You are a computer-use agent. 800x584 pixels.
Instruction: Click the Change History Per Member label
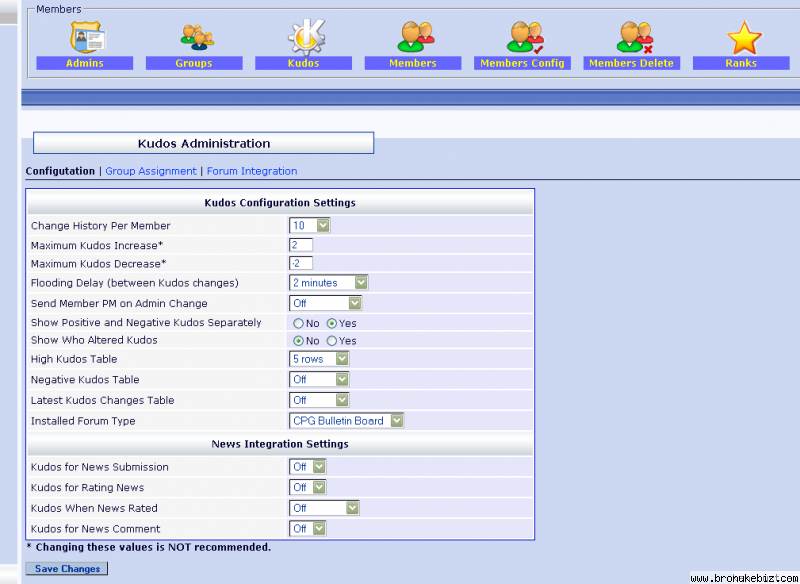point(101,225)
